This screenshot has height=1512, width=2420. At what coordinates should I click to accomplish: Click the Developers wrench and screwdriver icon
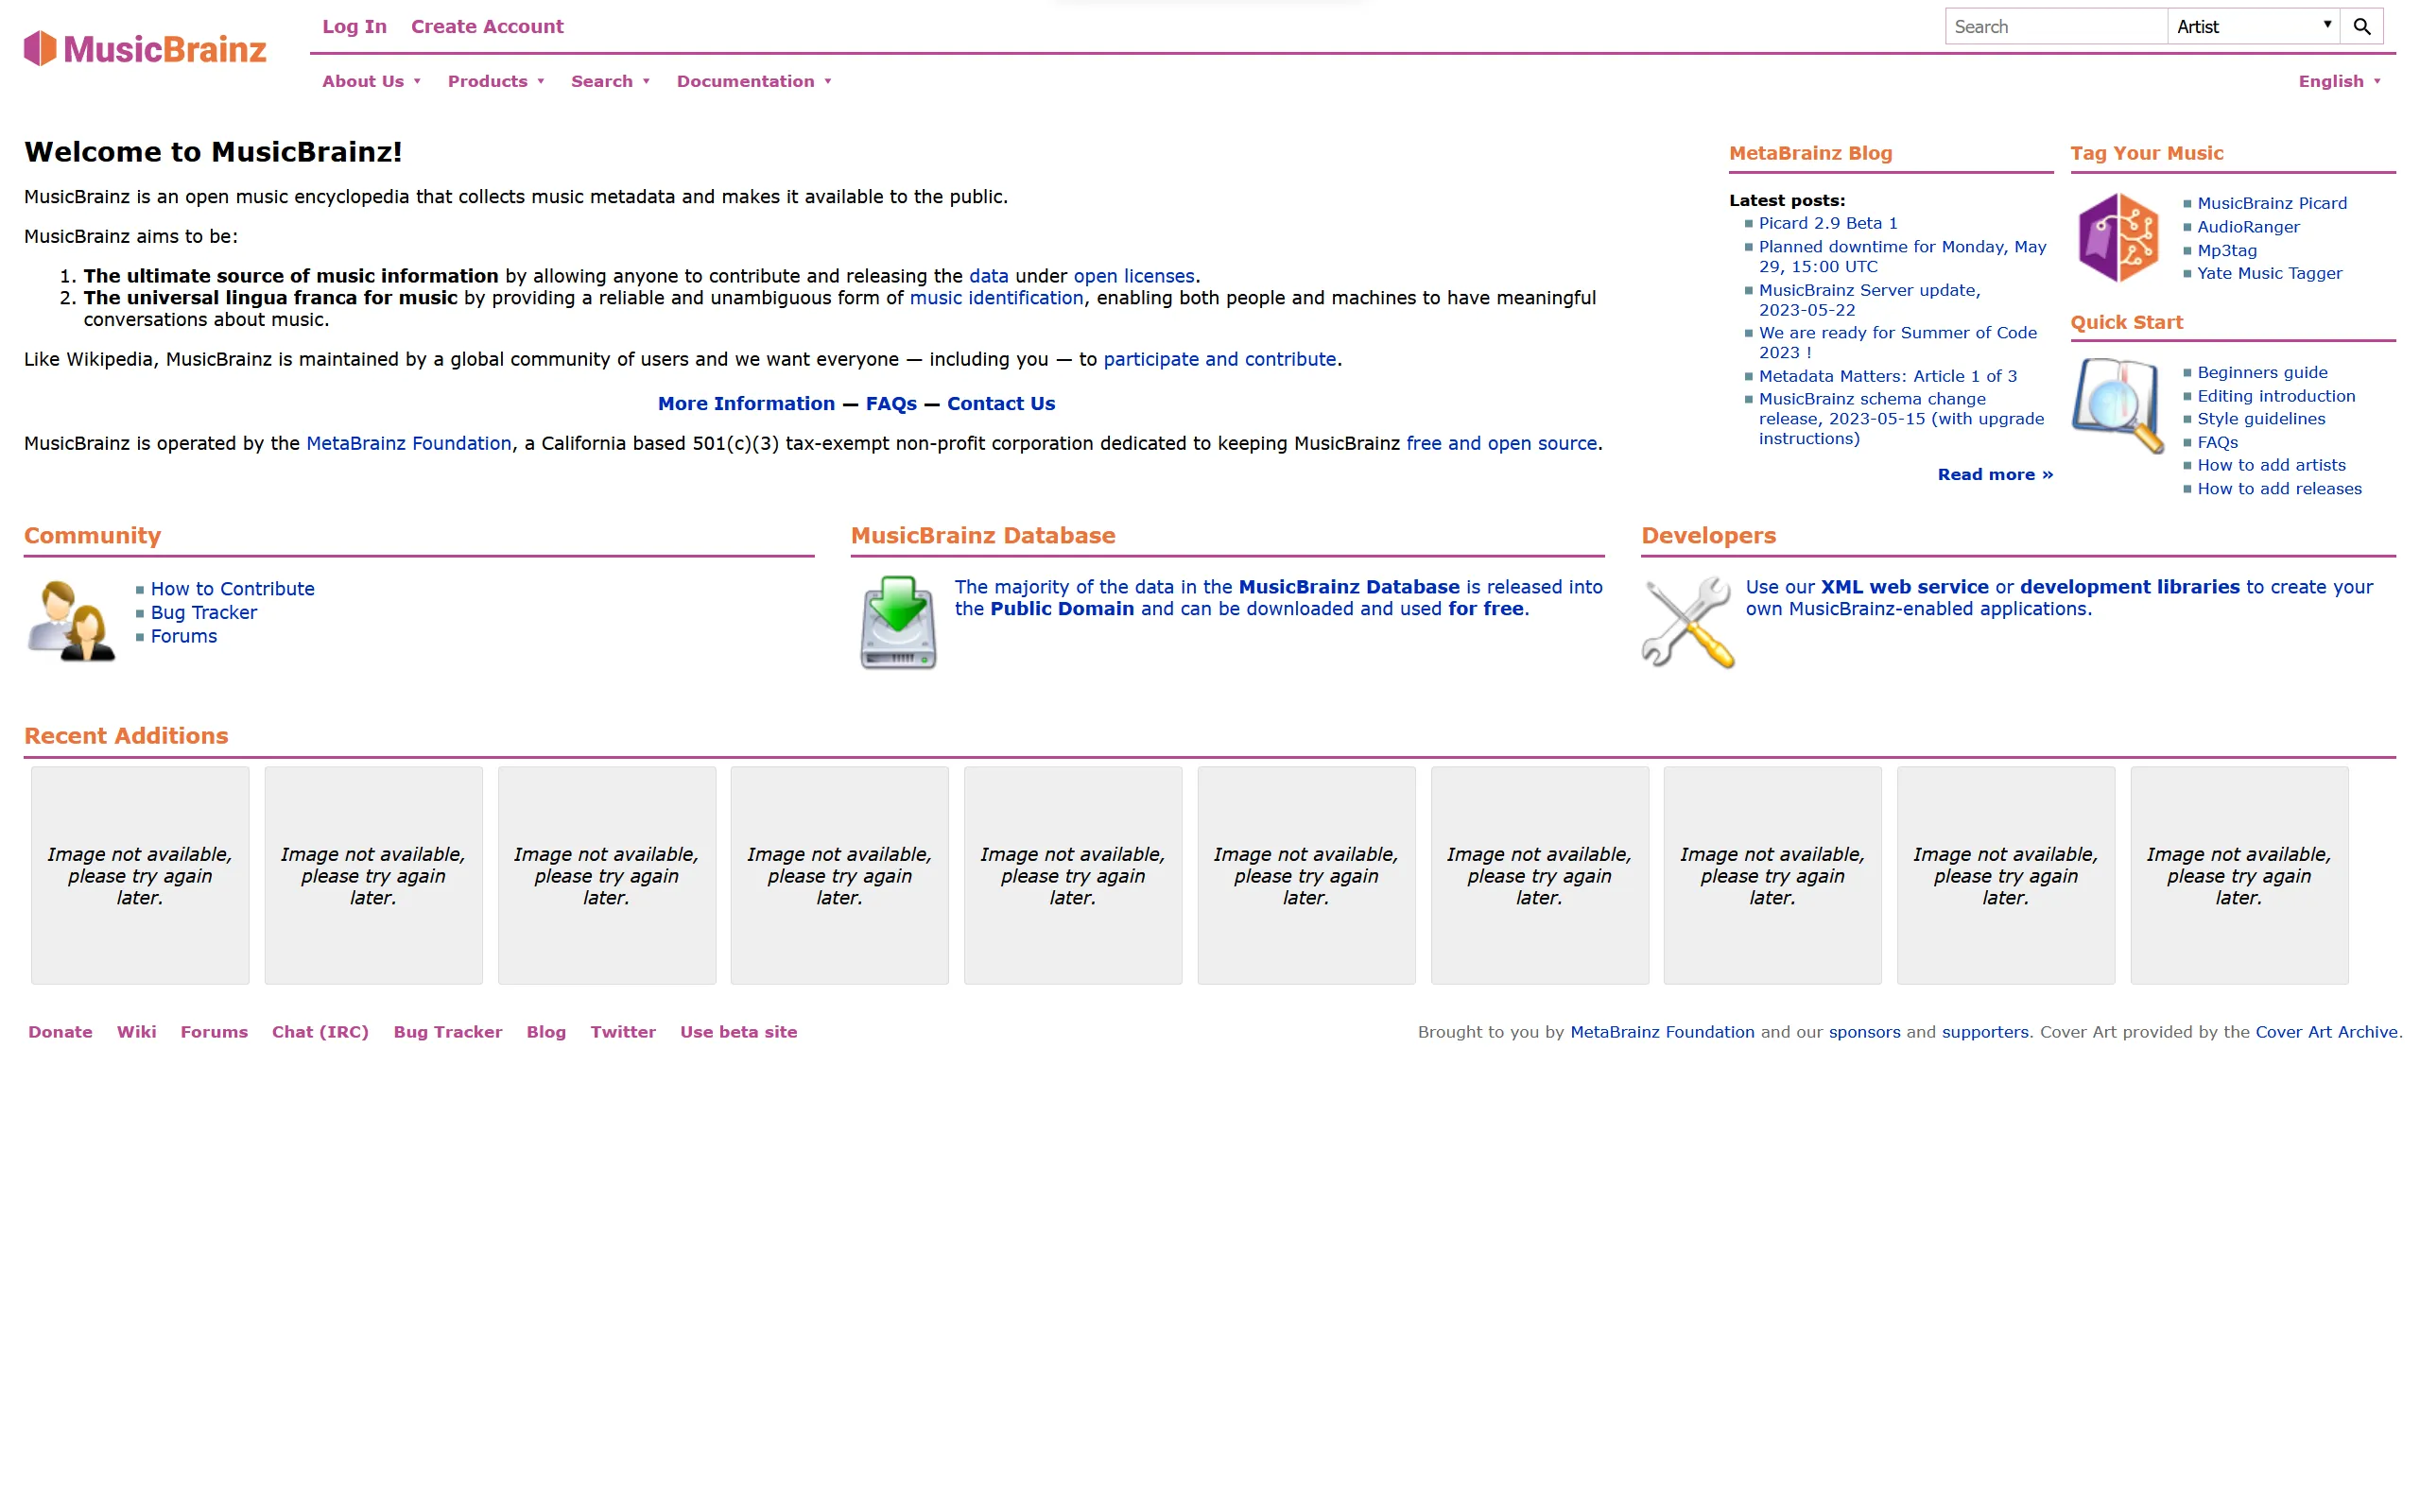(1688, 622)
